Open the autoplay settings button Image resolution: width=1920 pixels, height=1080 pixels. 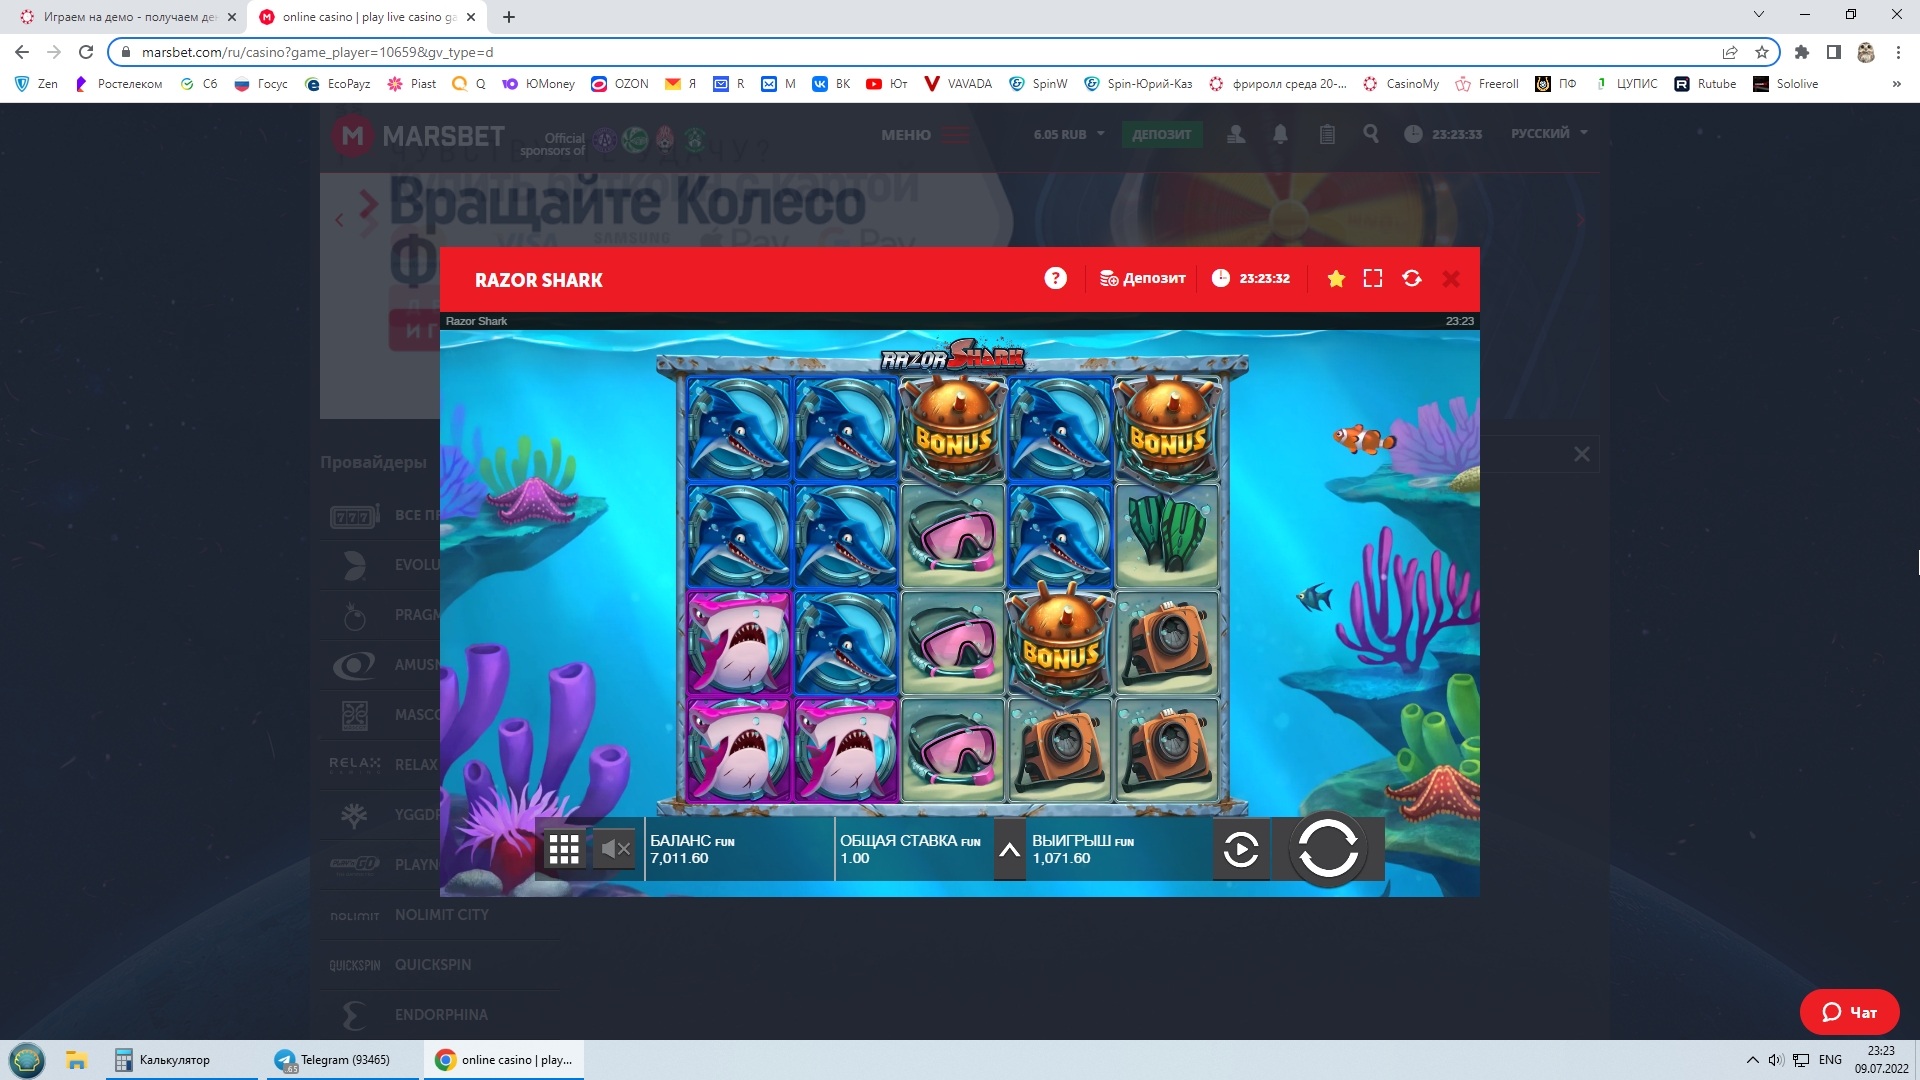click(1241, 850)
